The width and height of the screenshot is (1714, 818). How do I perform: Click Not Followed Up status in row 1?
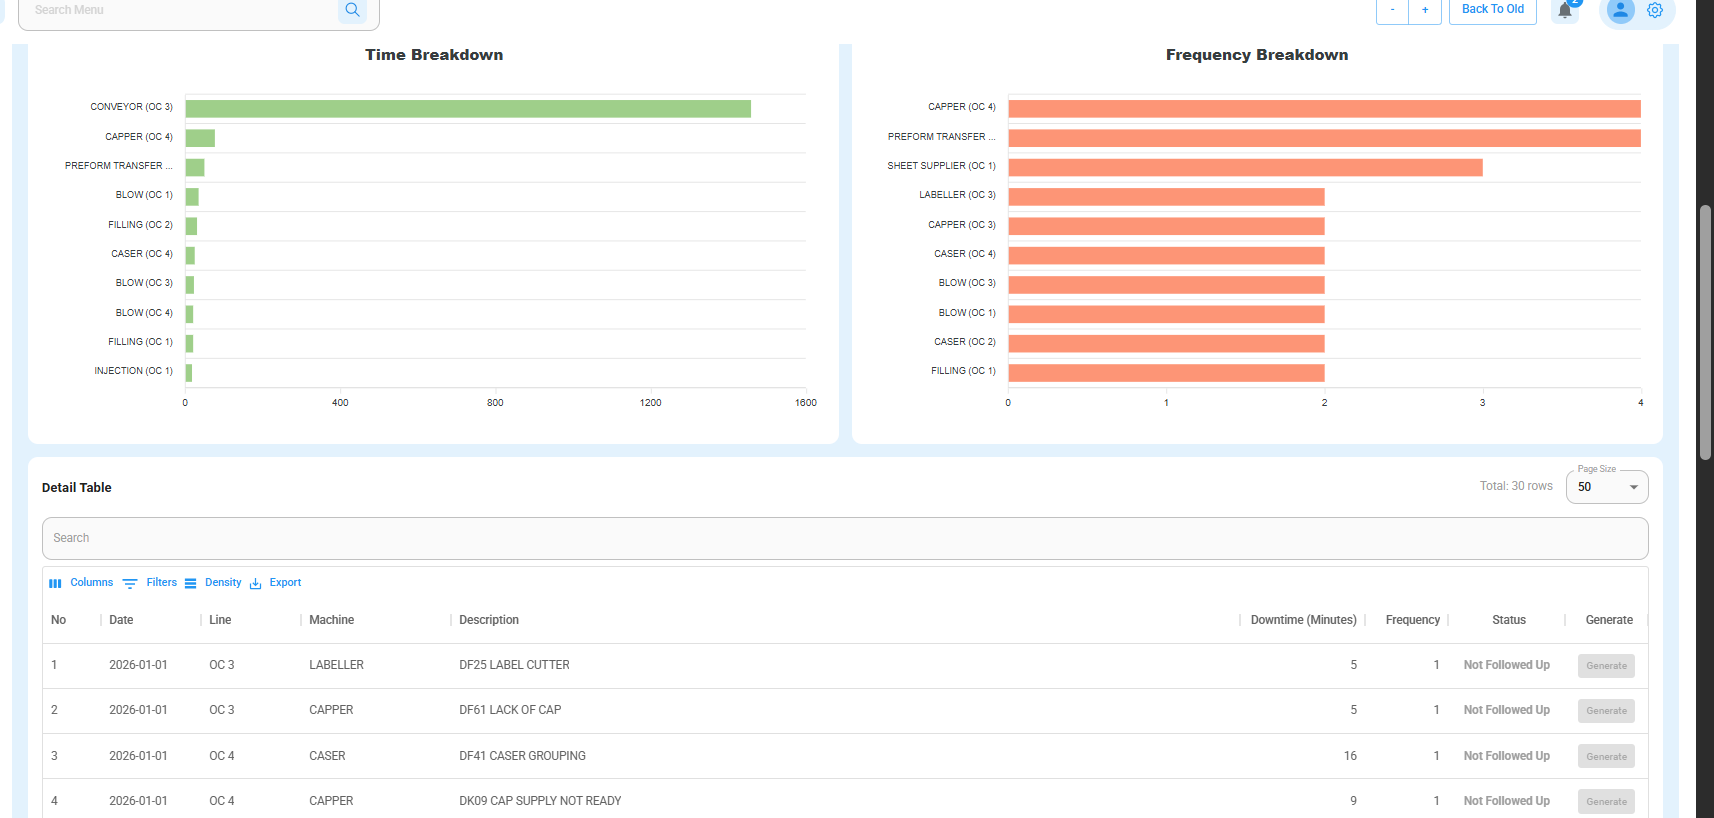click(x=1506, y=665)
